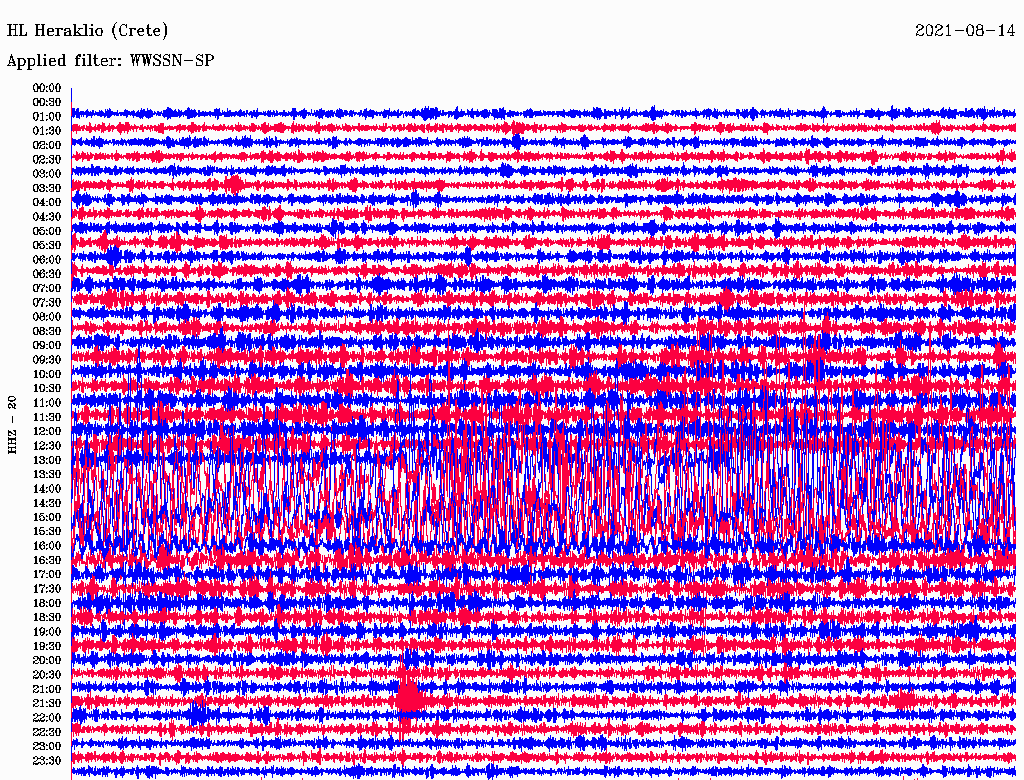Select the 02:00 time label
1024x780 pixels.
47,145
